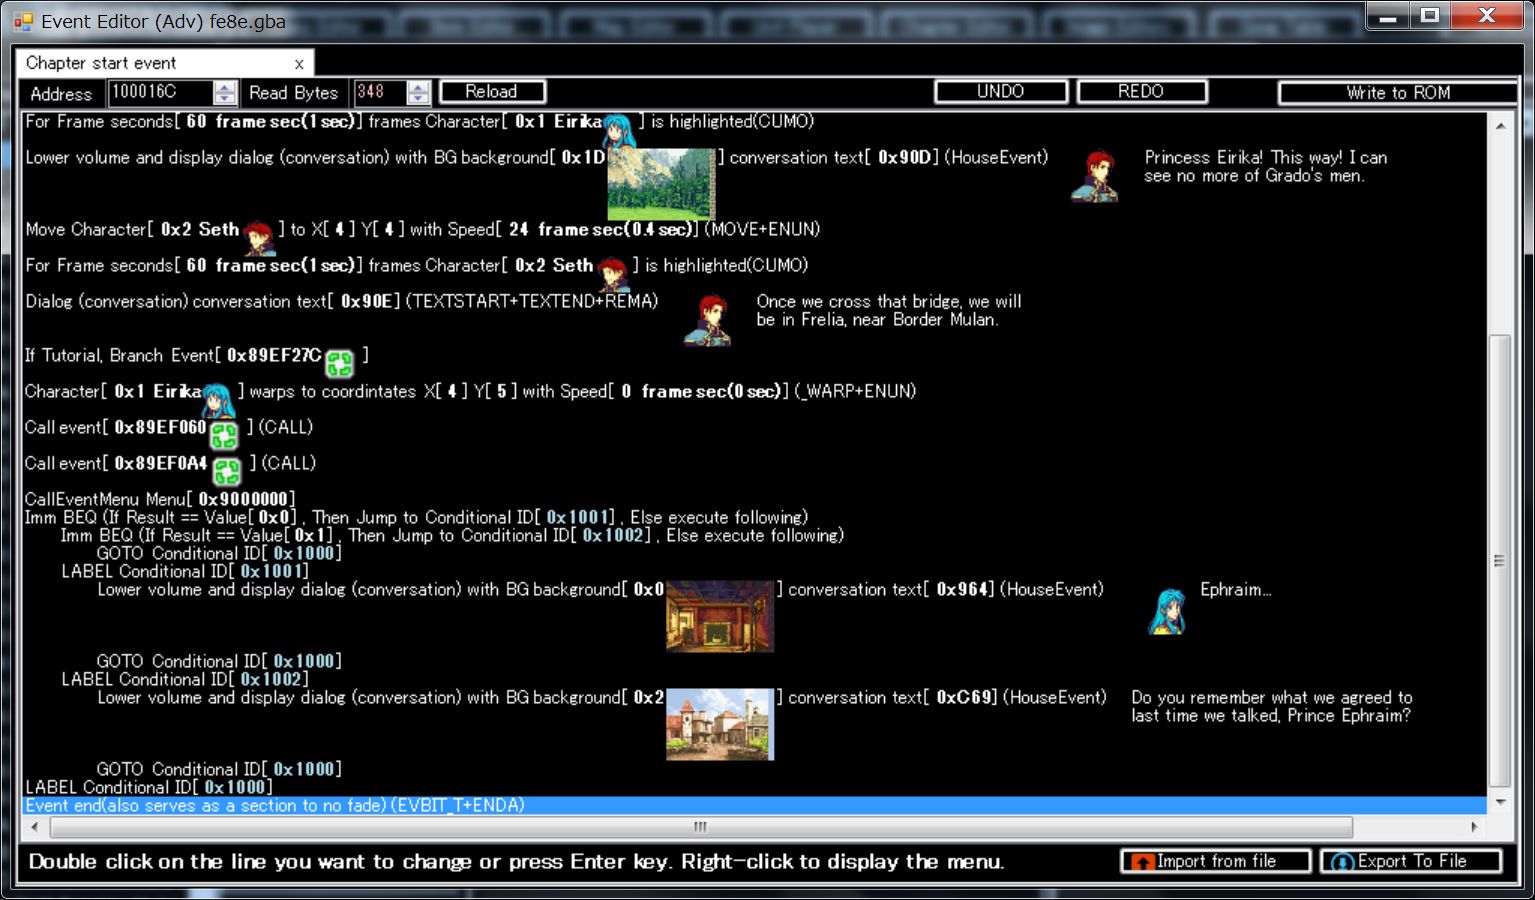Click horizontal scrollbar right arrow

tap(1474, 827)
